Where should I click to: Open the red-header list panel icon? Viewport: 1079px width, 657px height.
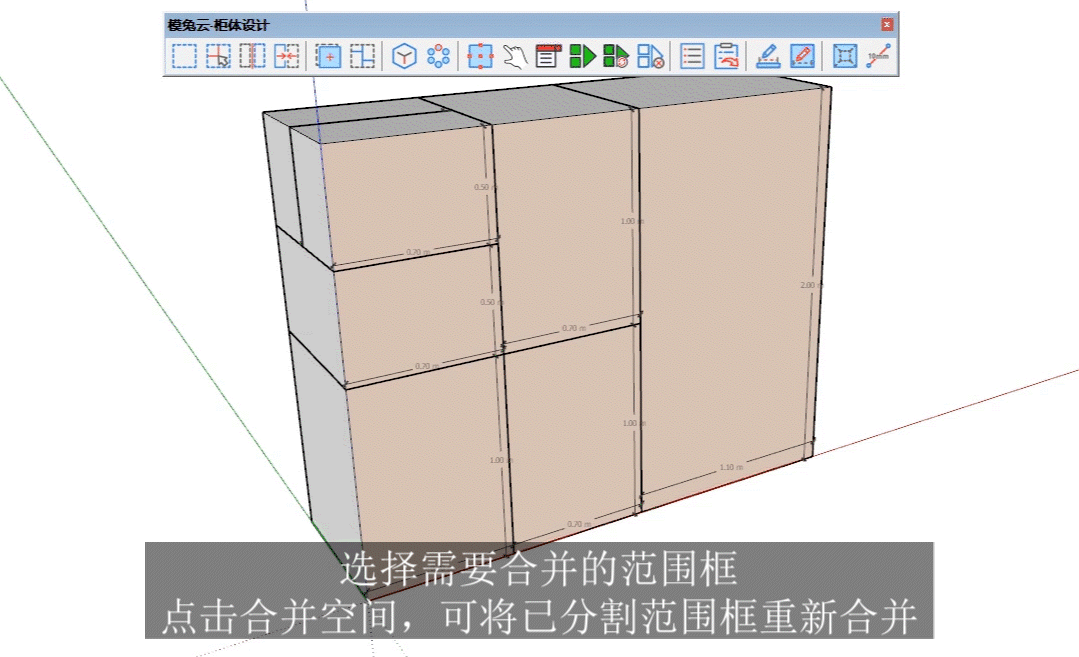547,57
